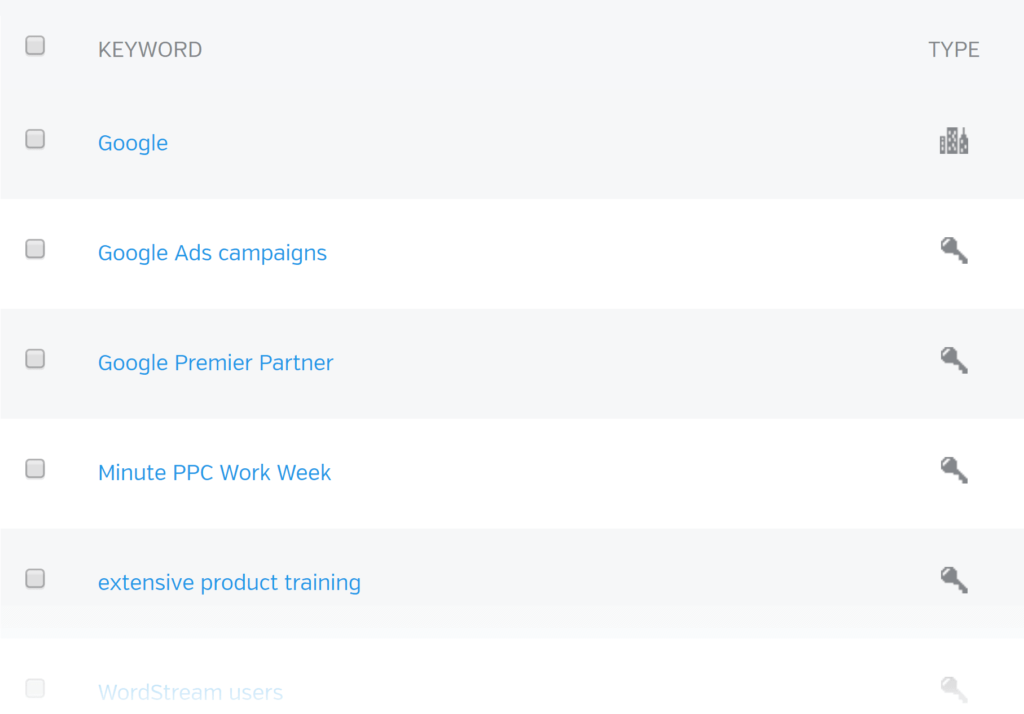
Task: Sort by the KEYWORD column header
Action: coord(150,50)
